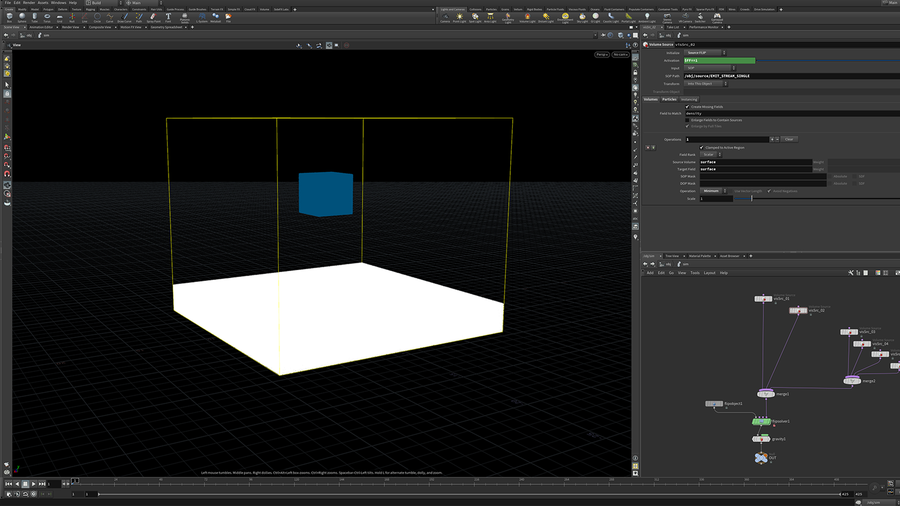Open the network editor Tools menu
Screen dimensions: 900x506
pos(695,273)
